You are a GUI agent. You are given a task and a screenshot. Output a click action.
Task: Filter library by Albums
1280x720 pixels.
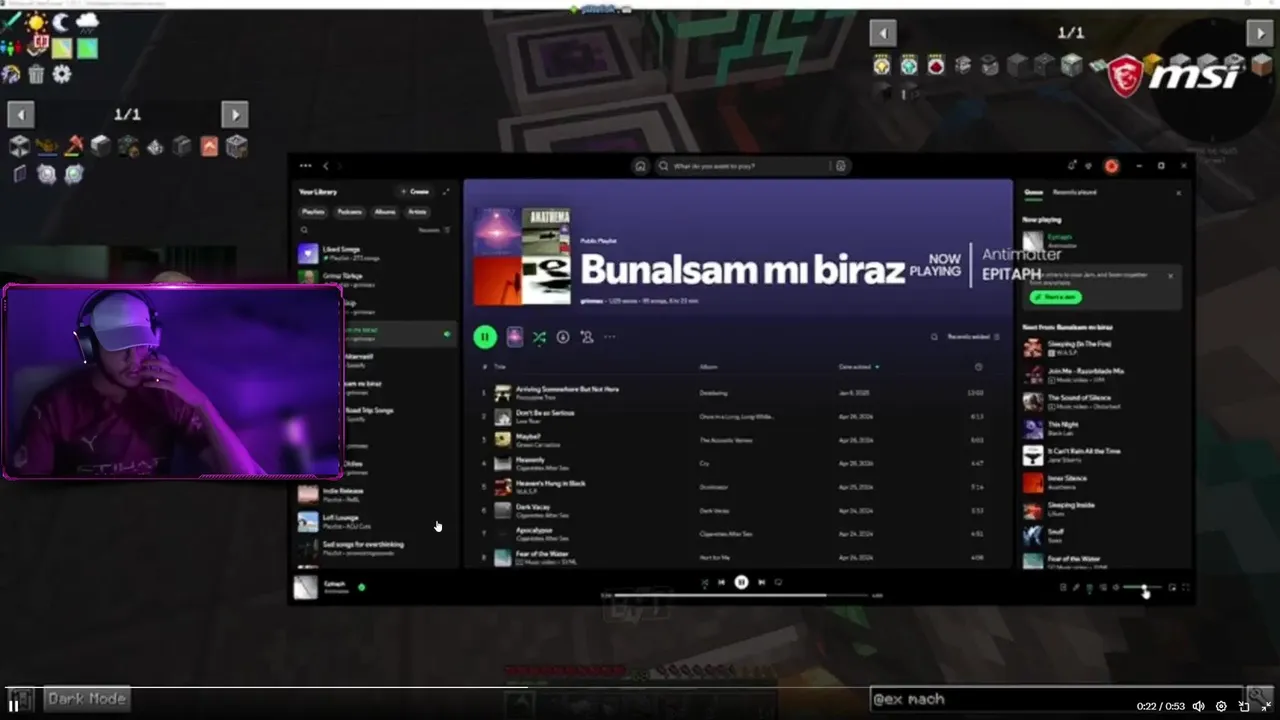(x=385, y=212)
